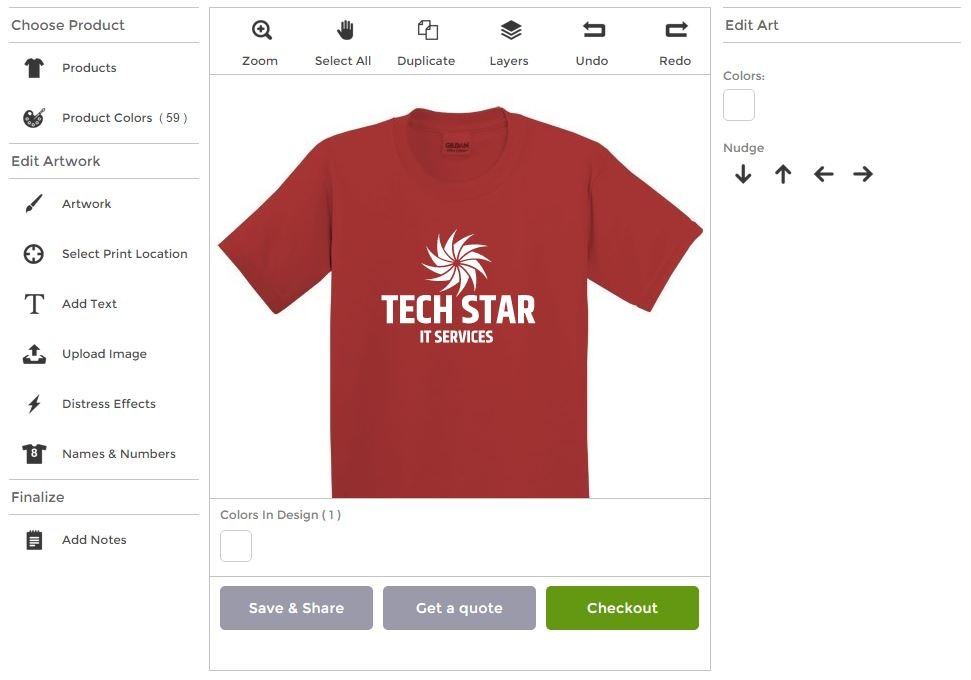Click the Add Text icon
This screenshot has width=971, height=680.
click(33, 303)
